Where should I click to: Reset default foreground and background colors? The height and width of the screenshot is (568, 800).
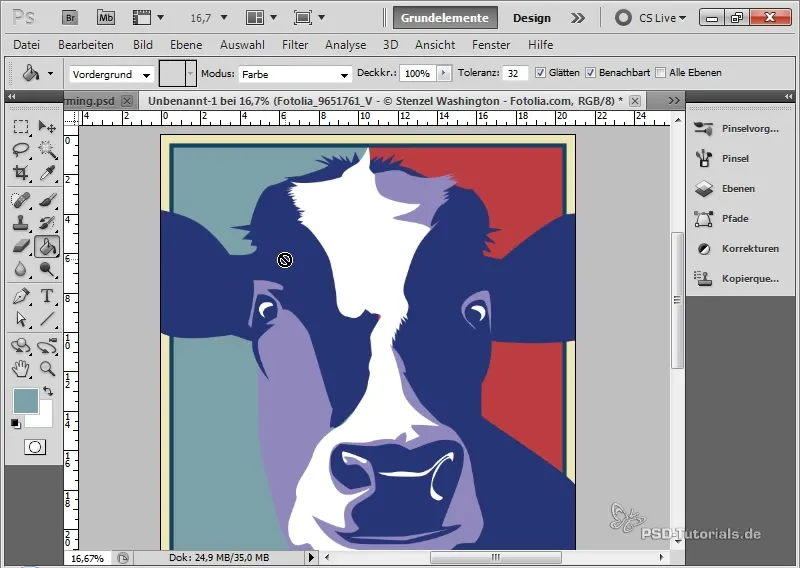point(16,424)
